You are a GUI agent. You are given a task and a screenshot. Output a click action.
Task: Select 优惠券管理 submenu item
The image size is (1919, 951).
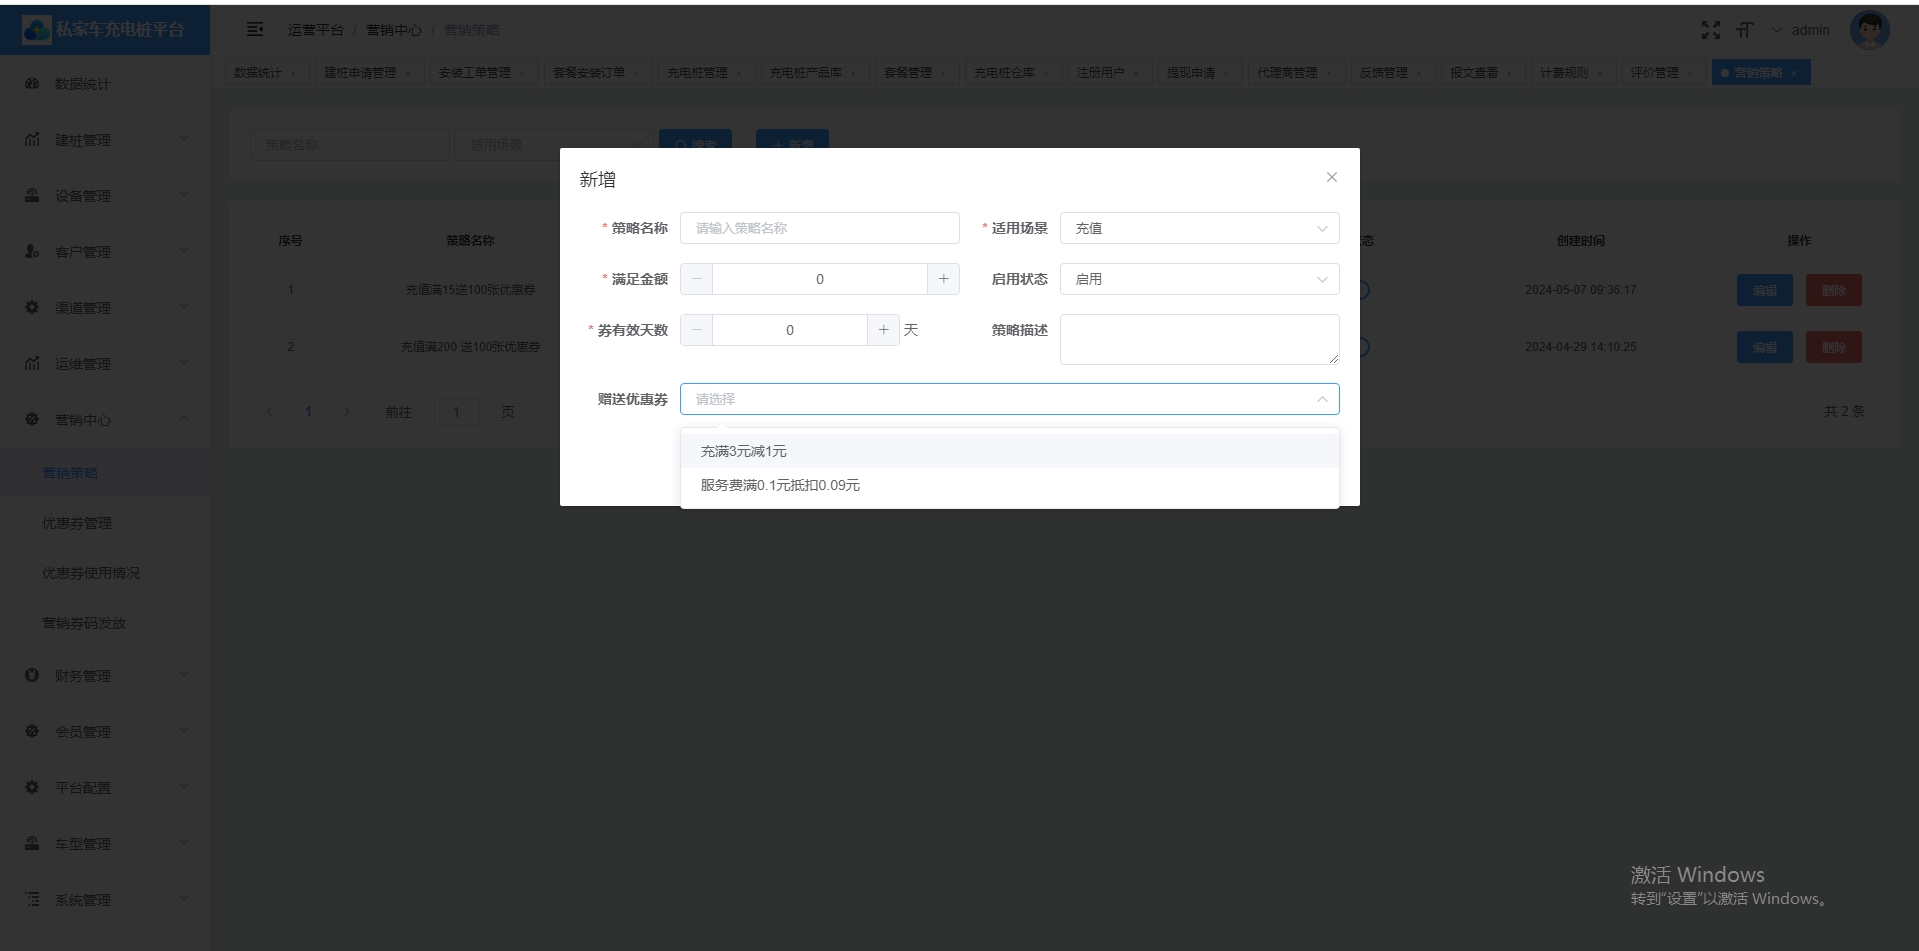105,523
